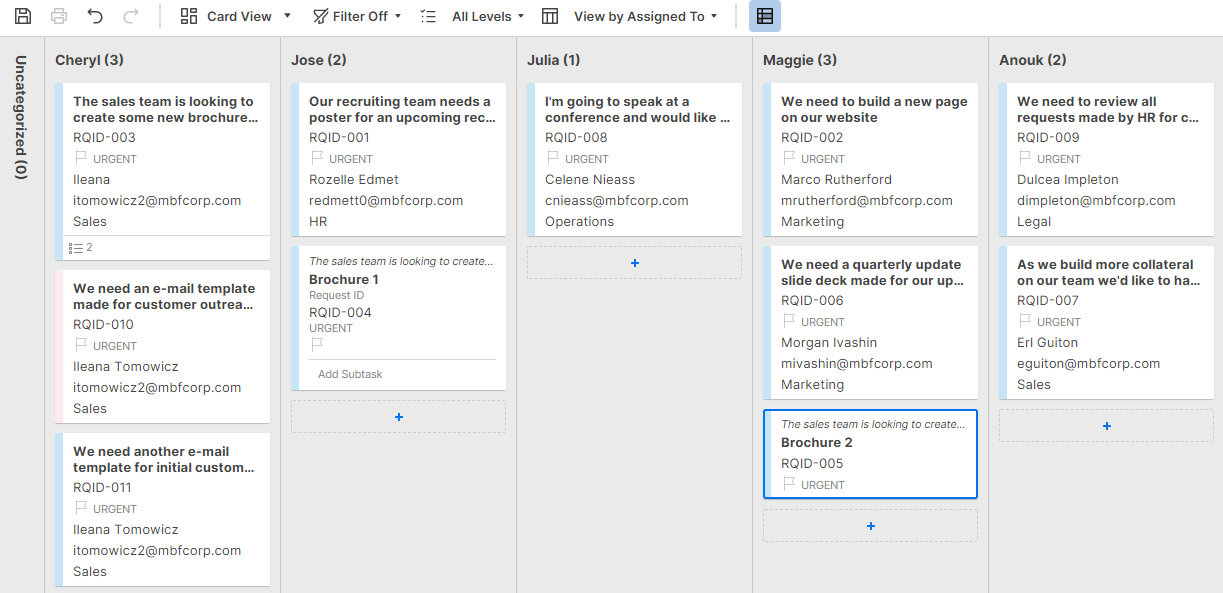1223x593 pixels.
Task: Click the Save icon in the toolbar
Action: tap(22, 15)
